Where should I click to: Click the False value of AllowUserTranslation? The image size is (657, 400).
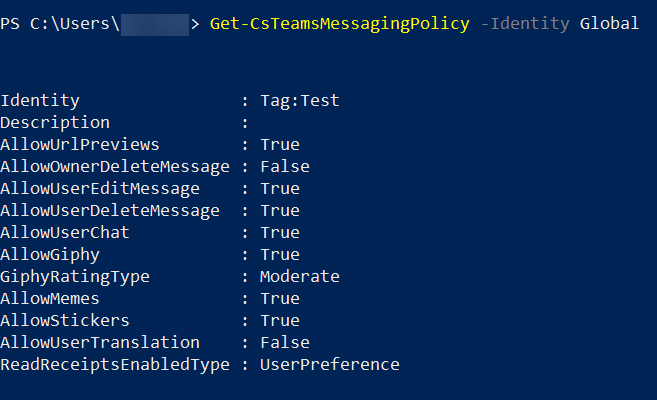pyautogui.click(x=285, y=343)
